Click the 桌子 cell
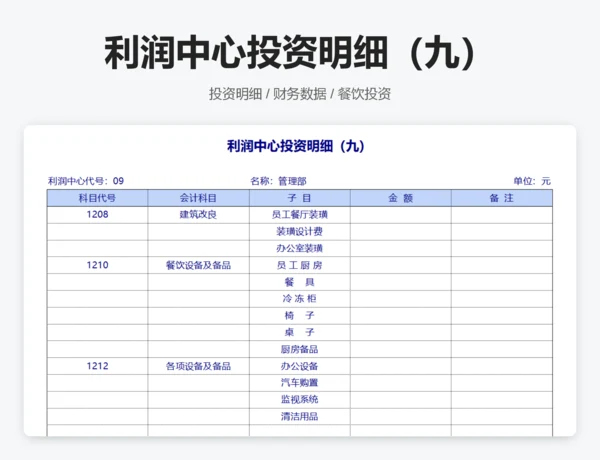600x460 pixels. (300, 333)
